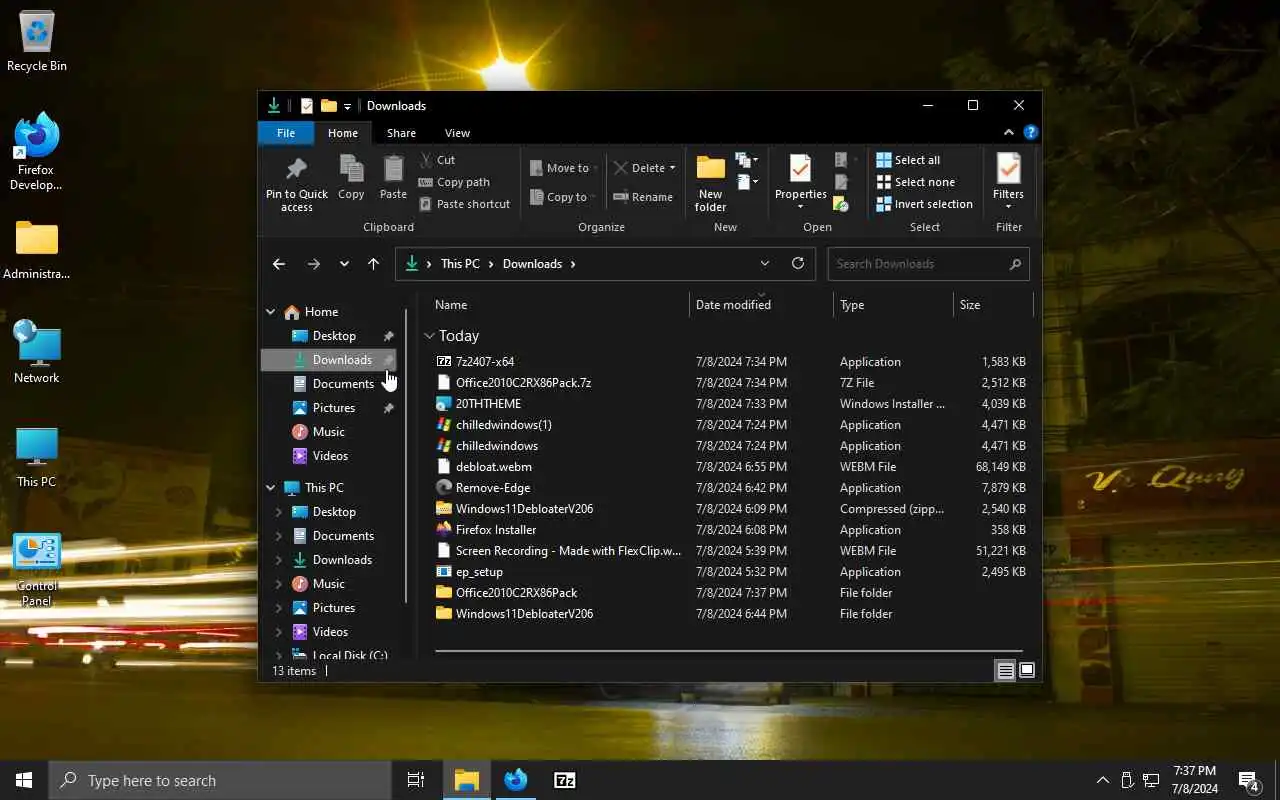Select Control Panel desktop icon
Viewport: 1280px width, 800px height.
coord(37,570)
